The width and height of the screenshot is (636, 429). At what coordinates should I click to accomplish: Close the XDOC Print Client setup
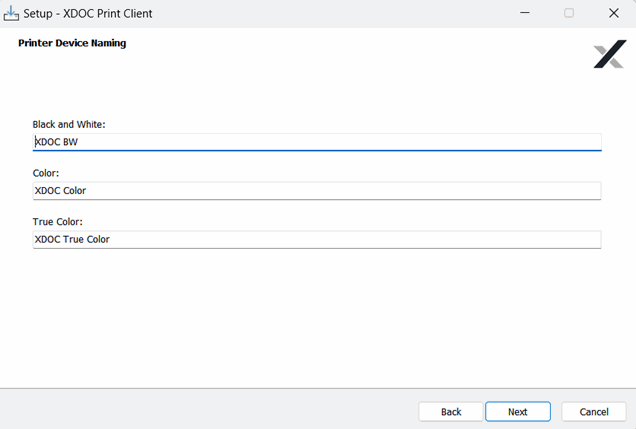pyautogui.click(x=614, y=14)
